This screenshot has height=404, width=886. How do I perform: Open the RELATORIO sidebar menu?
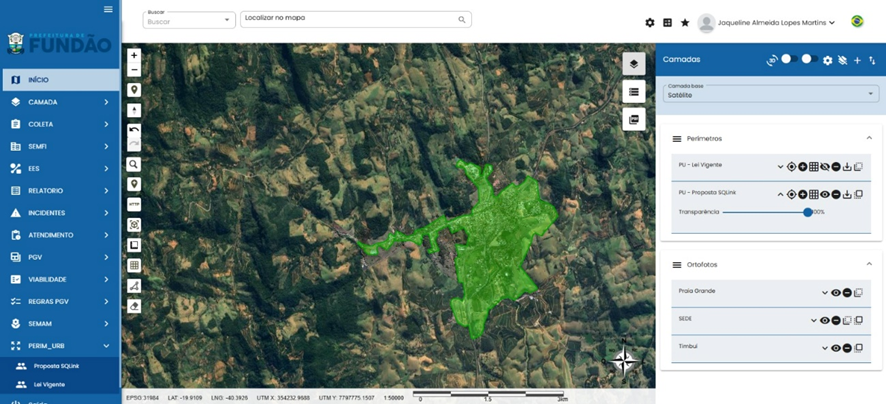point(60,191)
